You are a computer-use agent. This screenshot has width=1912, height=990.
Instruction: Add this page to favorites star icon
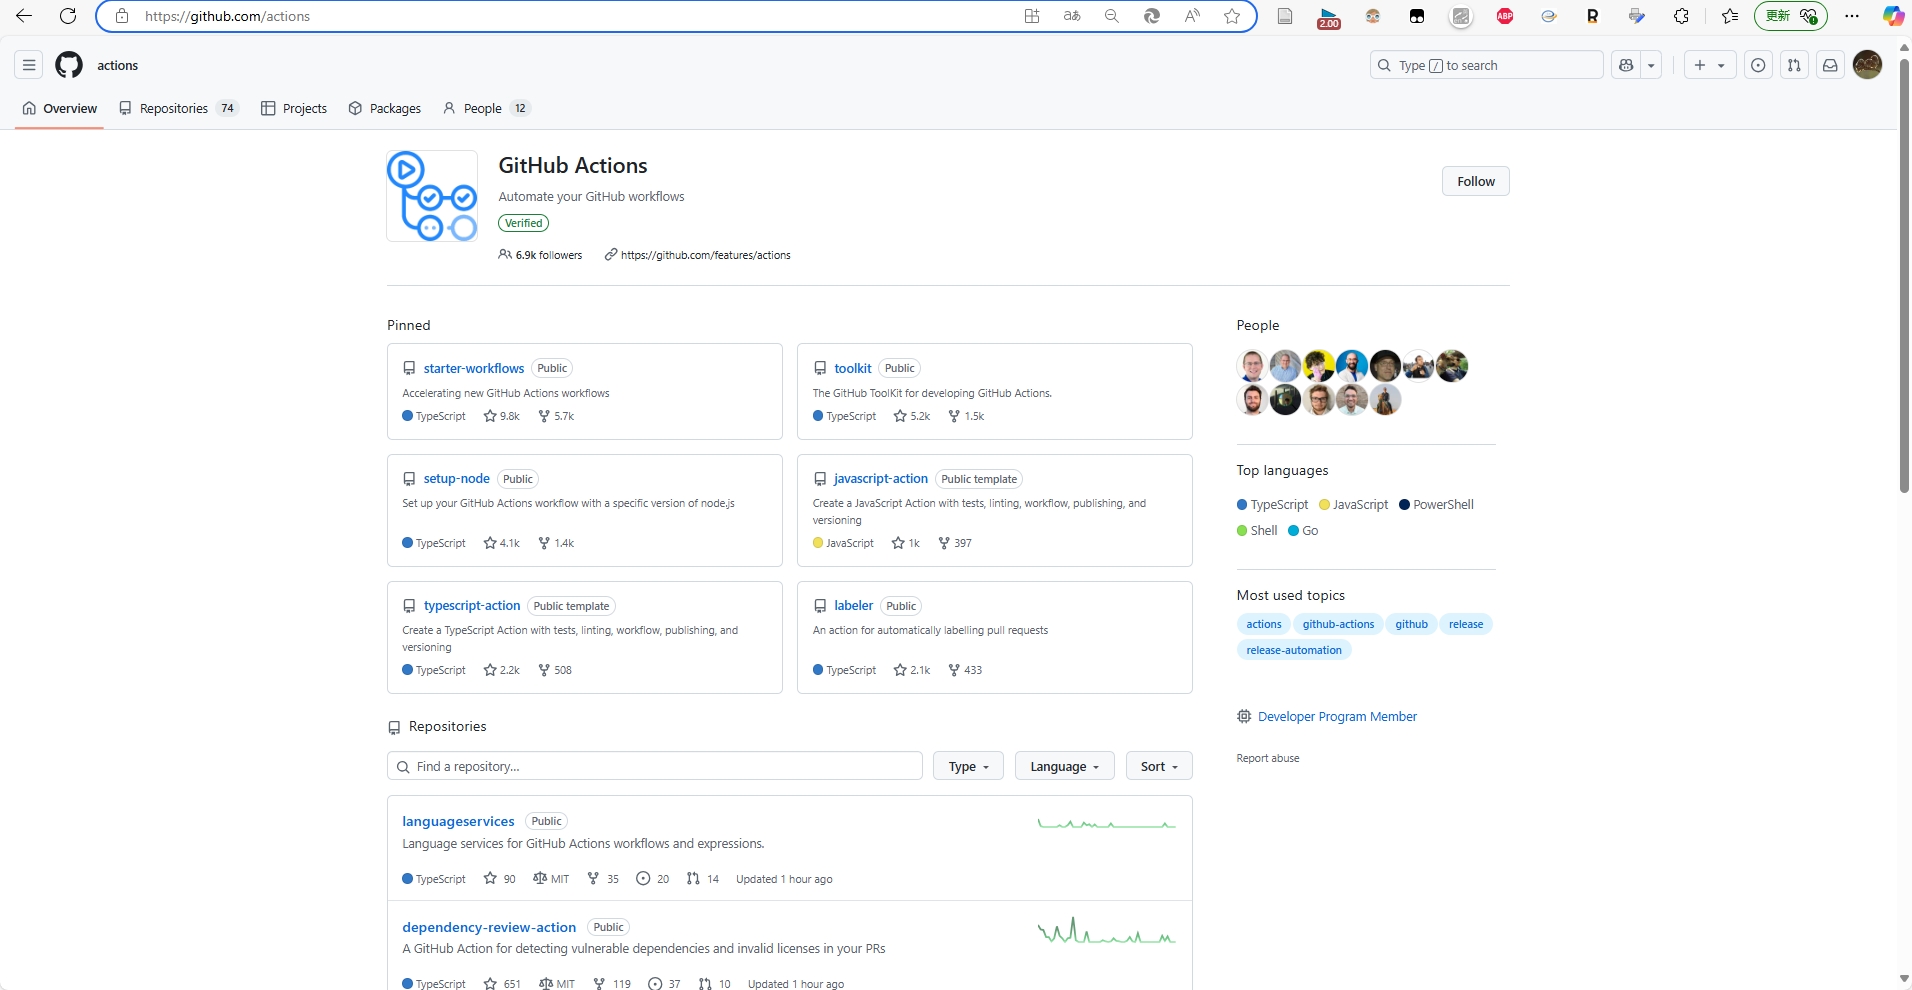point(1232,16)
